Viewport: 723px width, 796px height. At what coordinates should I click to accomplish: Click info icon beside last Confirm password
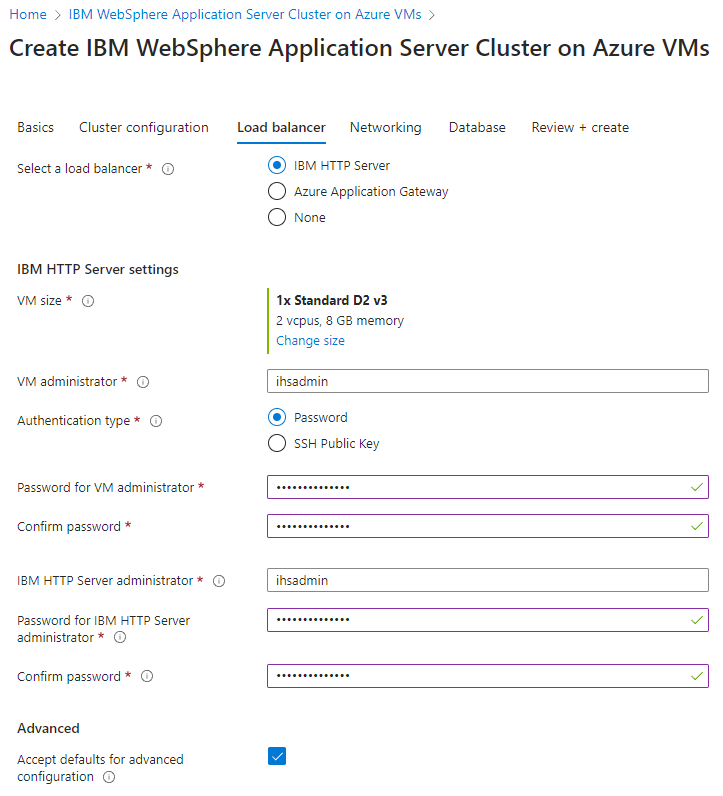pyautogui.click(x=147, y=676)
